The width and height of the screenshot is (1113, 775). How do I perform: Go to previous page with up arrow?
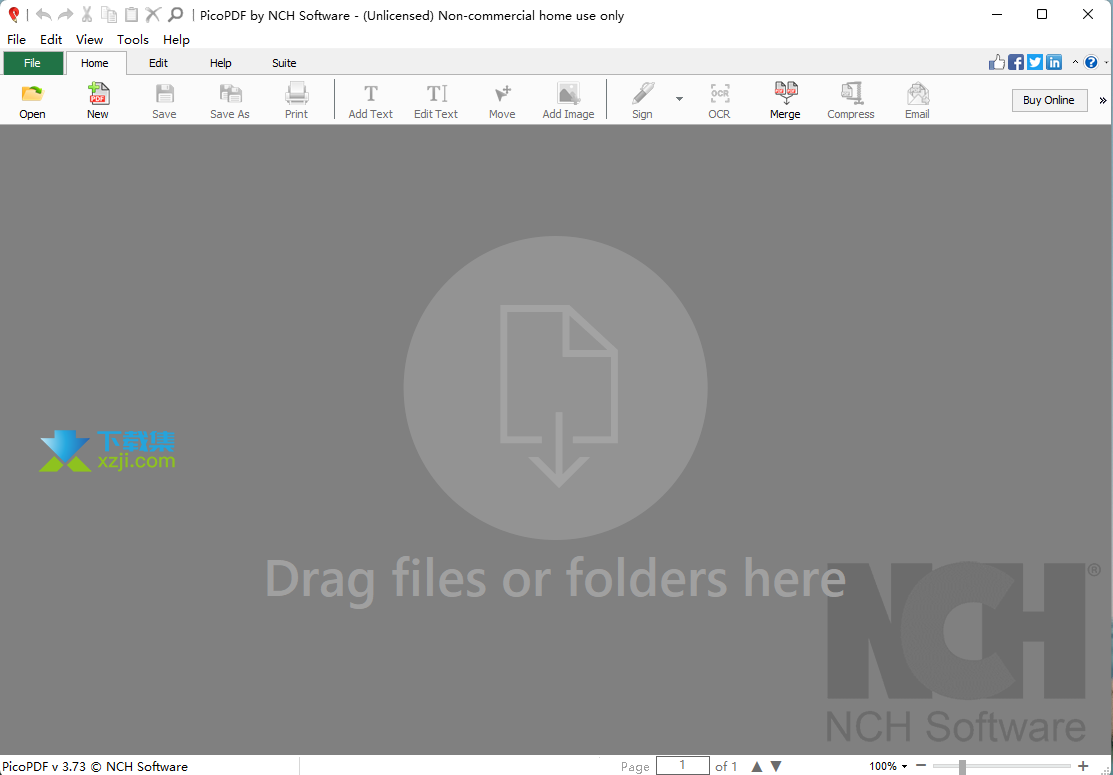[757, 766]
